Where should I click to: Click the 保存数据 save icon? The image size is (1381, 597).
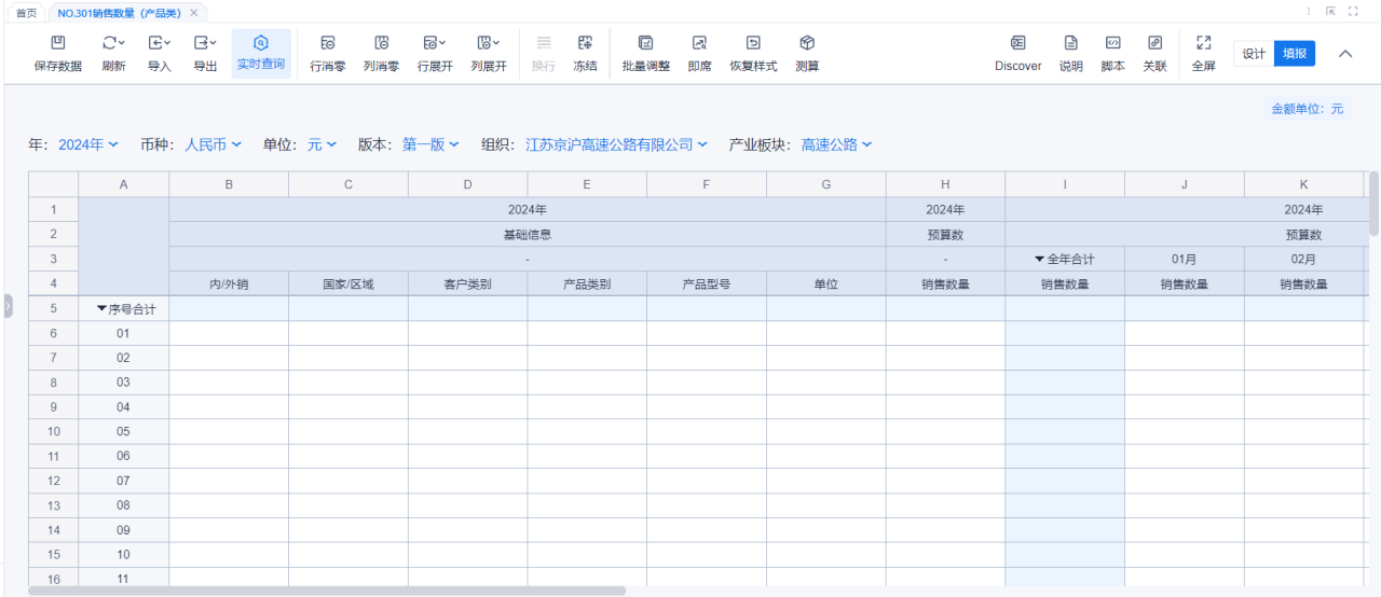coord(58,43)
